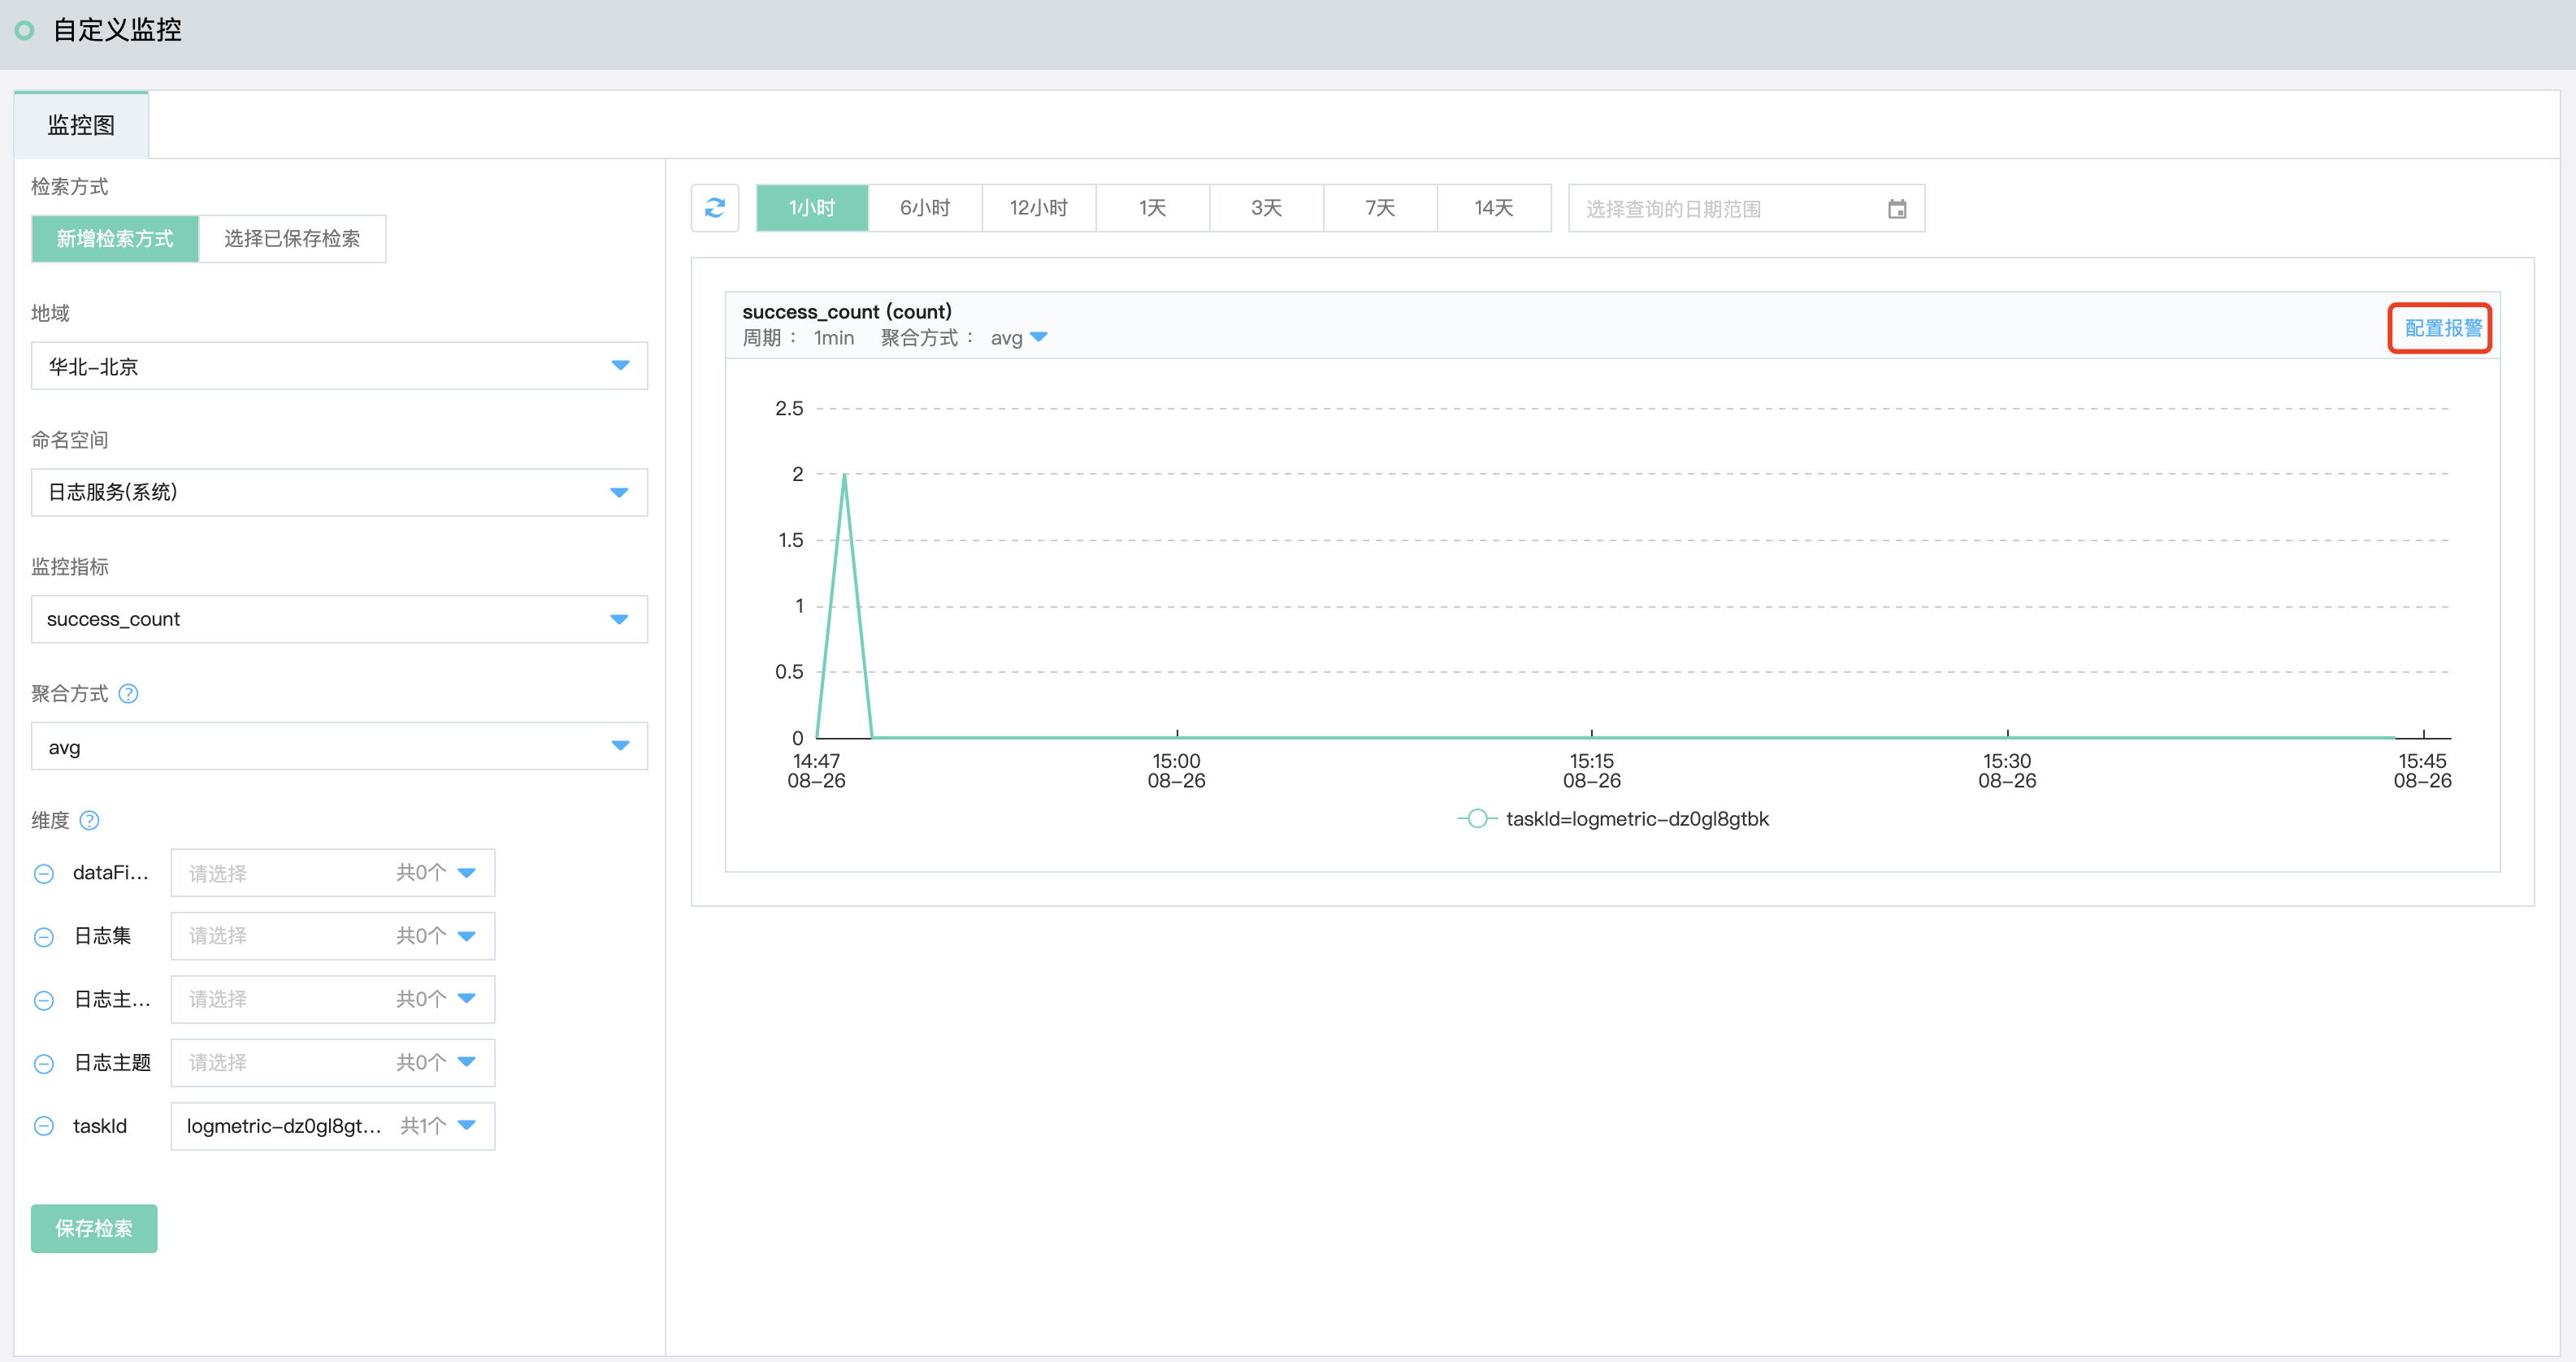Viewport: 2576px width, 1362px height.
Task: Open the 监控指标 success_count dropdown
Action: (339, 619)
